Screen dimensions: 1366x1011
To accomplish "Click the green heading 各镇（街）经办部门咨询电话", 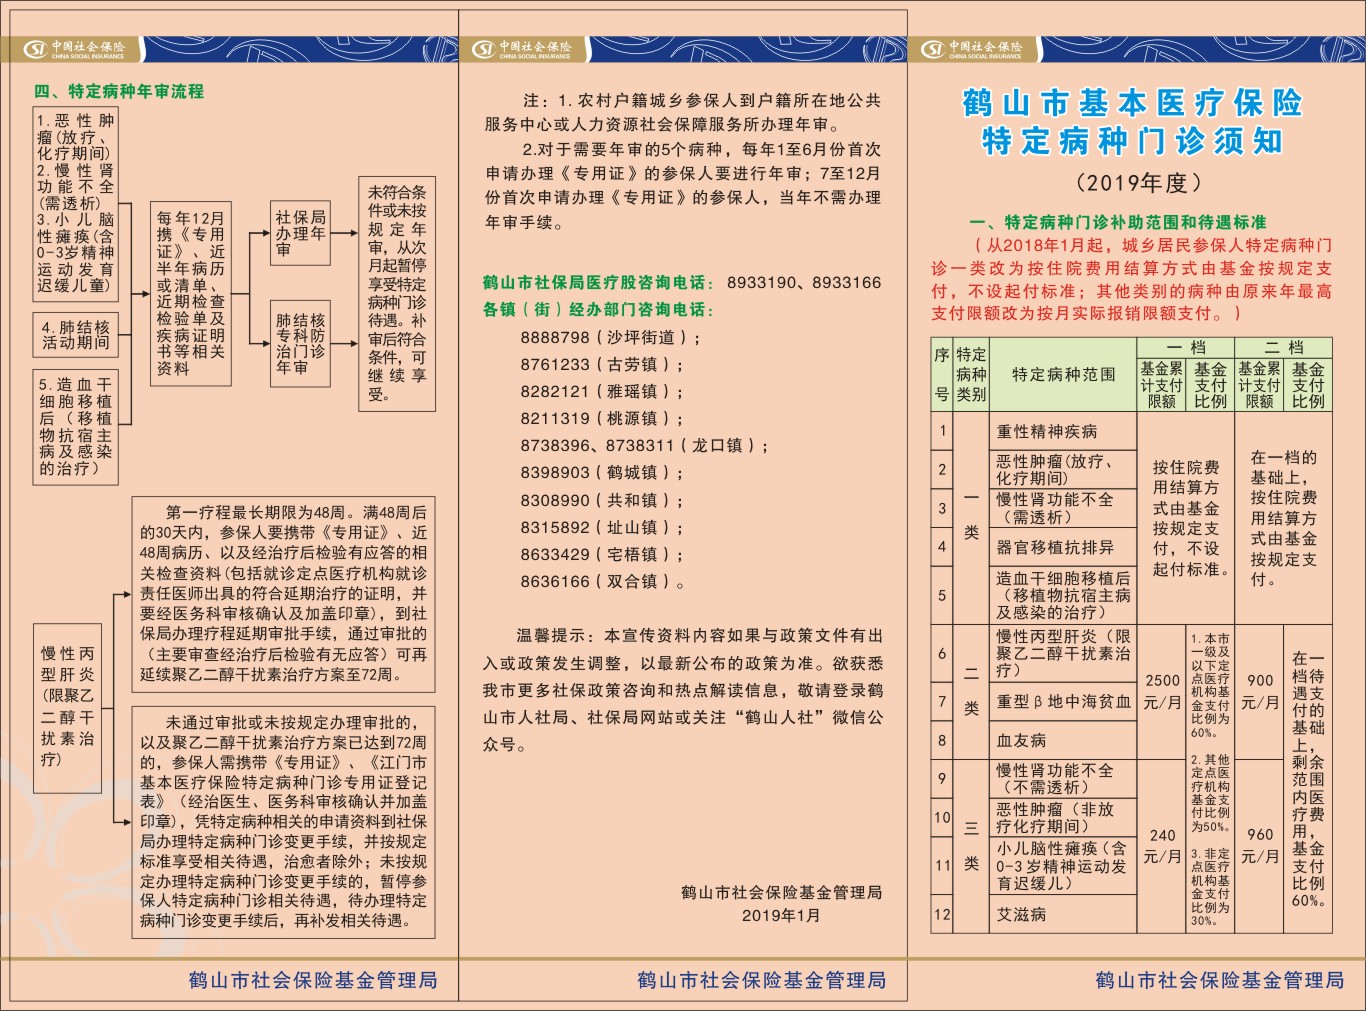I will (x=598, y=309).
